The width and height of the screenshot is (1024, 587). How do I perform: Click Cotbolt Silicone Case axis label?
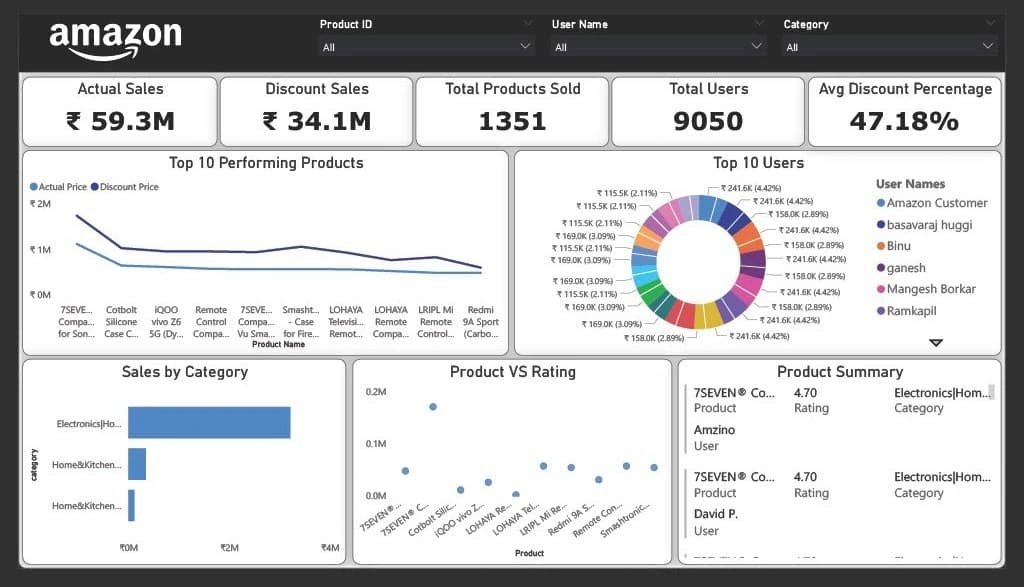(x=121, y=322)
